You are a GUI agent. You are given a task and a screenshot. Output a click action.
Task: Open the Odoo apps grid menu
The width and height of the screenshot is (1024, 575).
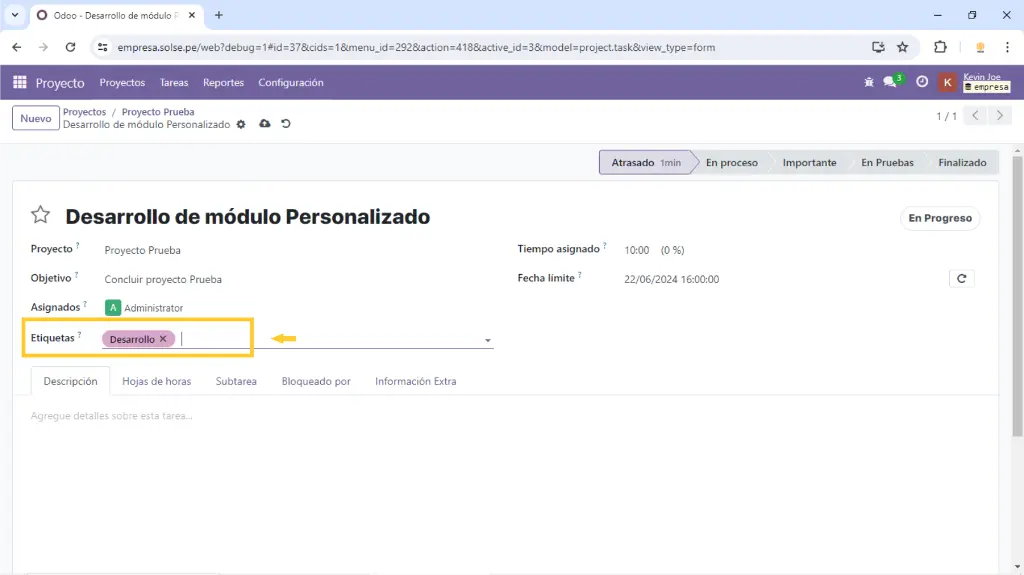20,83
